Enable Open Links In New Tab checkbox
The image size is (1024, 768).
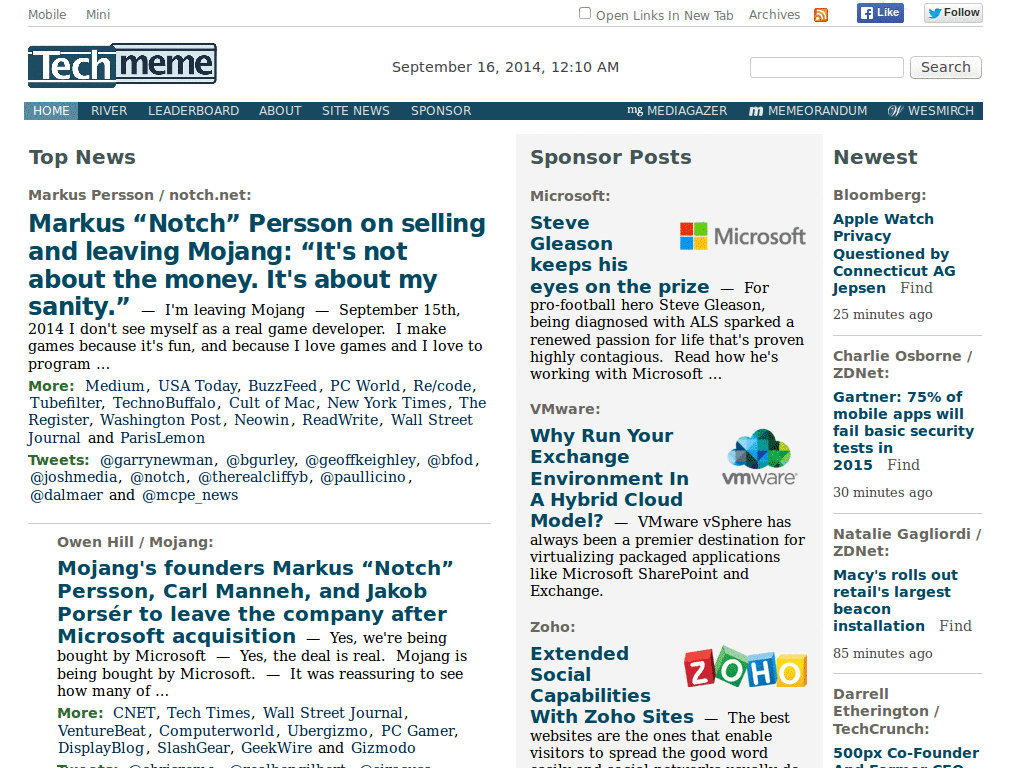(585, 13)
